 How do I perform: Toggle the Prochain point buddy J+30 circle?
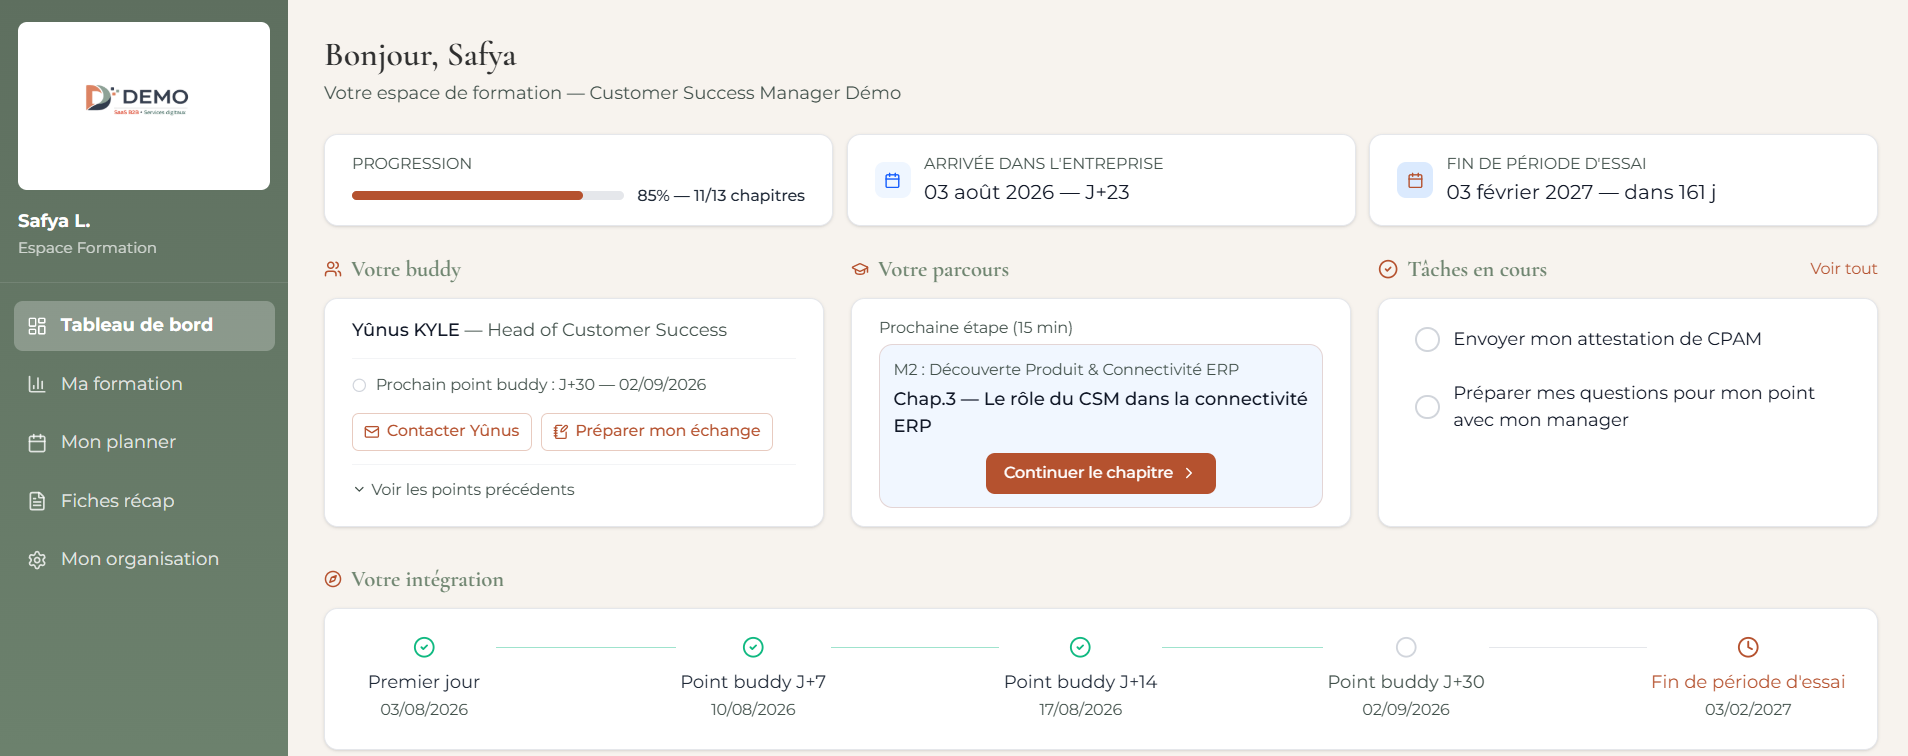pos(359,385)
